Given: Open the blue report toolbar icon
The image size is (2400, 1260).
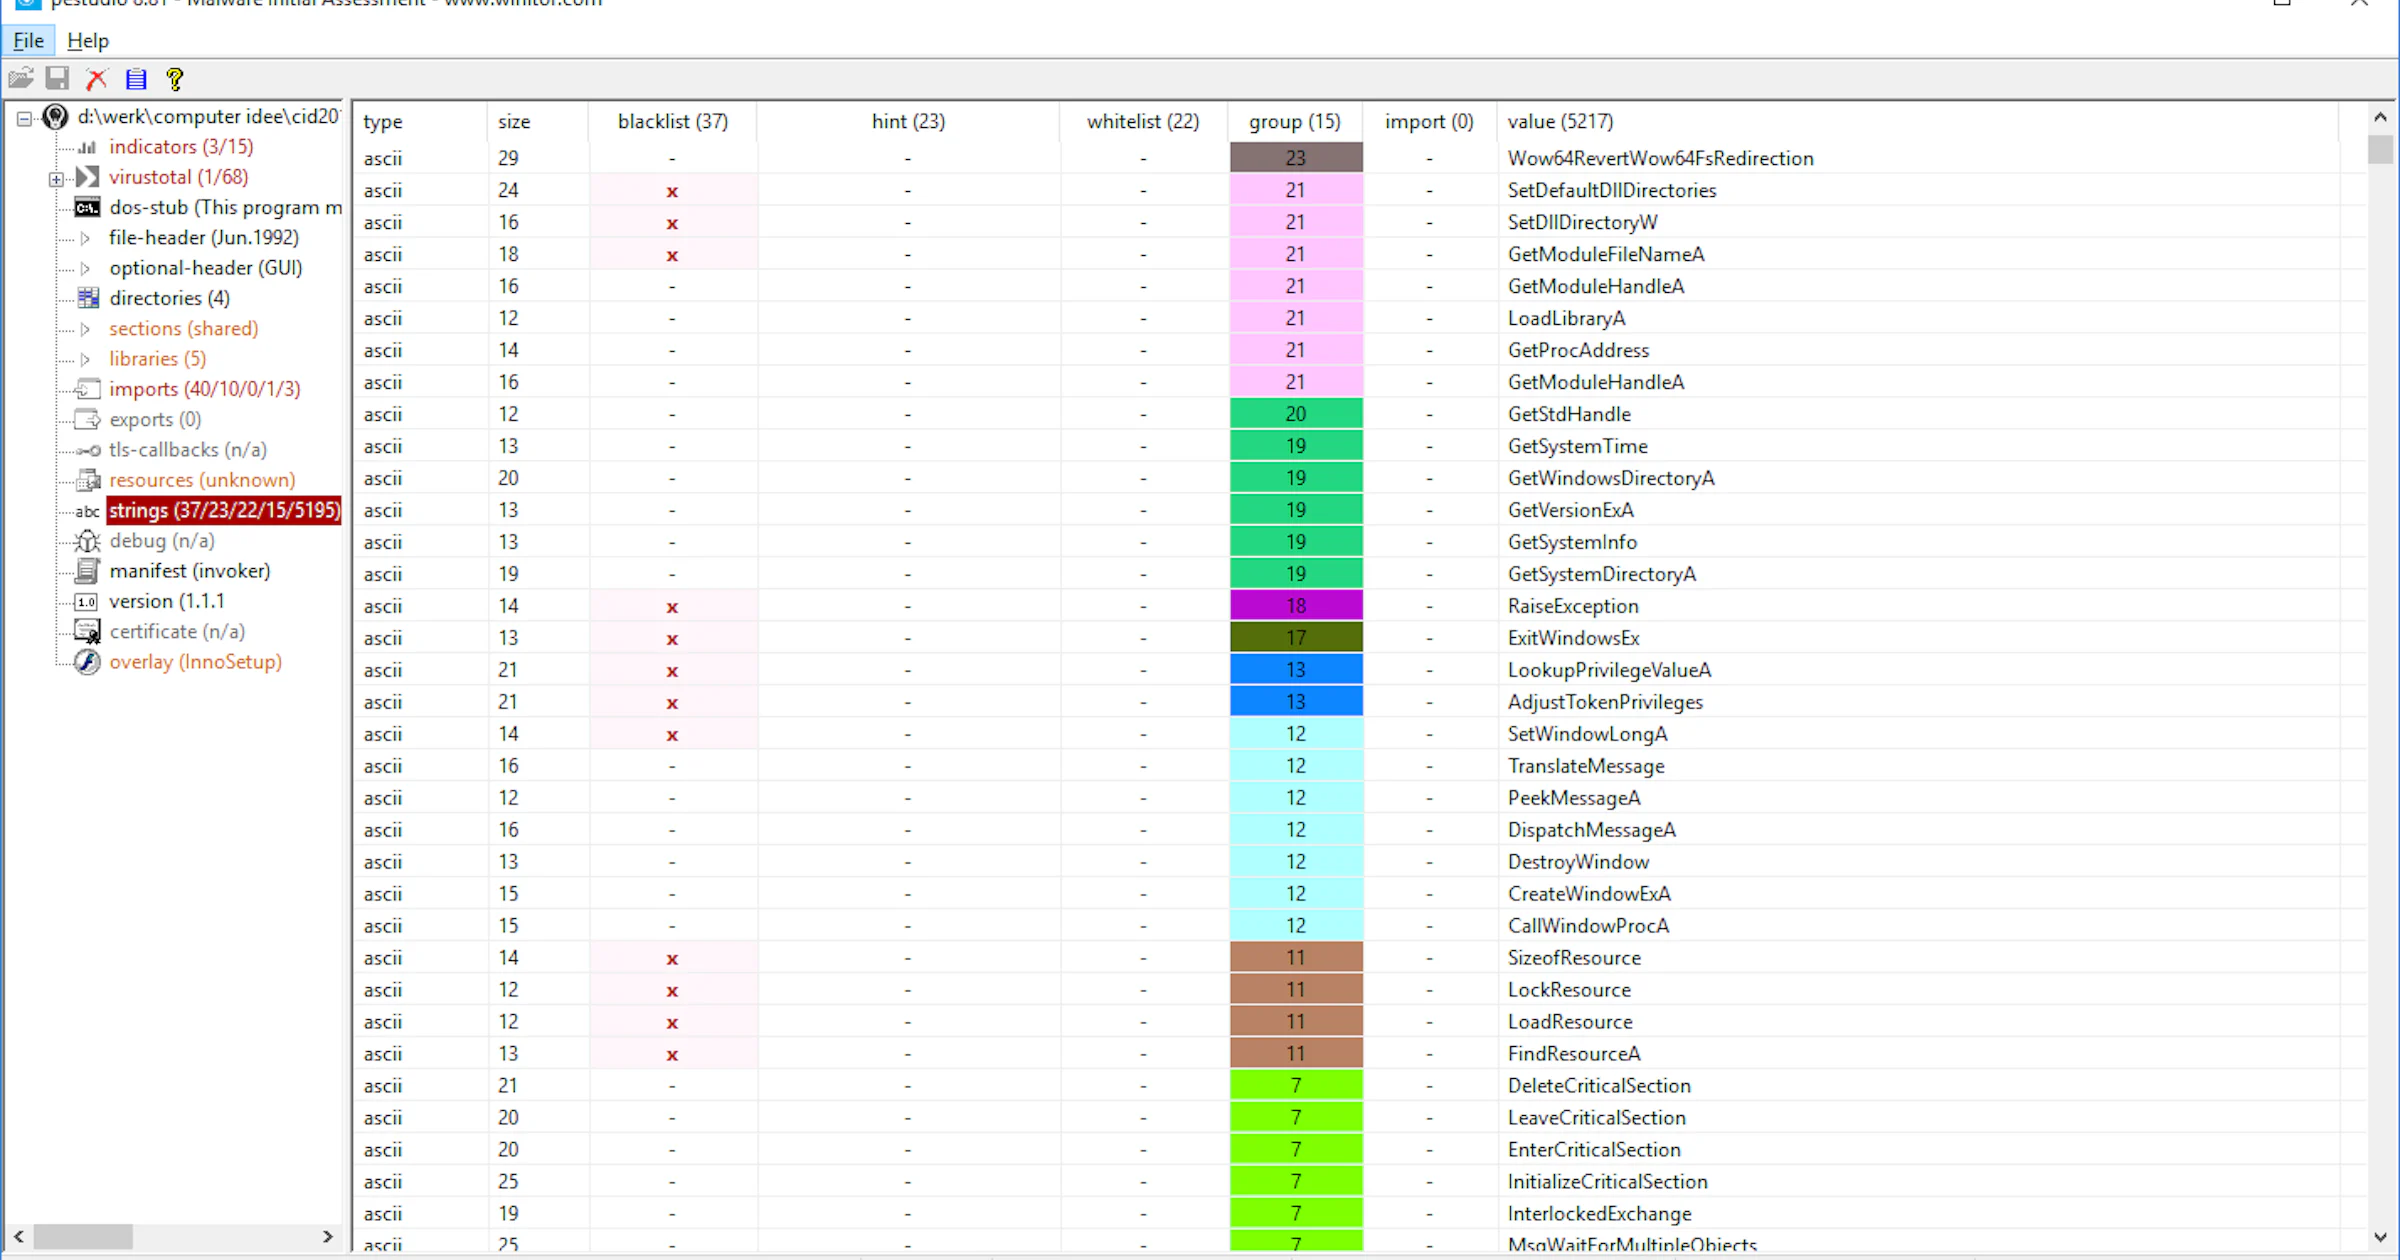Looking at the screenshot, I should point(135,78).
